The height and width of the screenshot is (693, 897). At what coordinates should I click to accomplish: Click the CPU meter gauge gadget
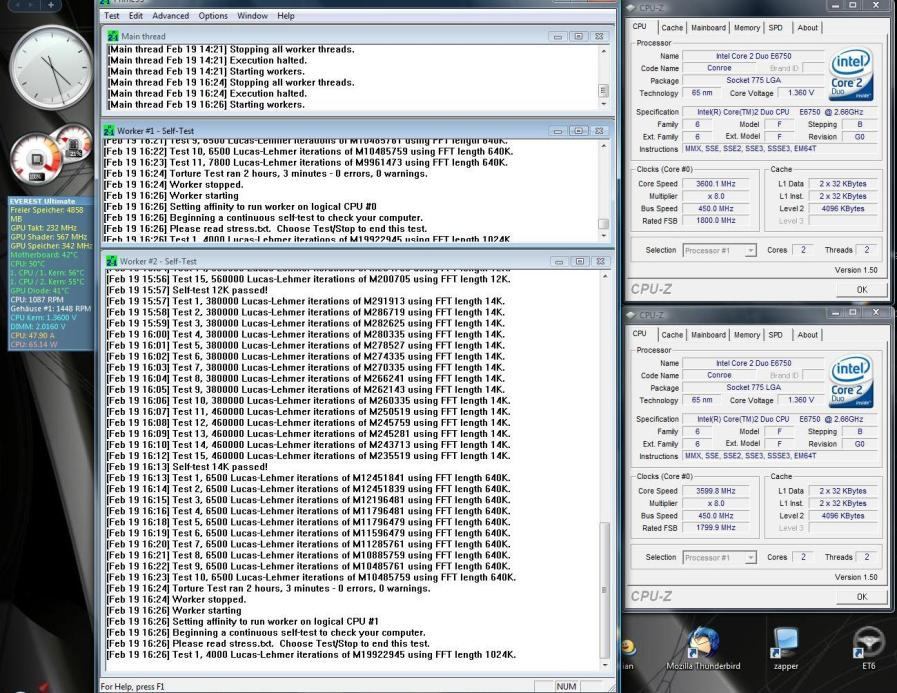coord(37,159)
